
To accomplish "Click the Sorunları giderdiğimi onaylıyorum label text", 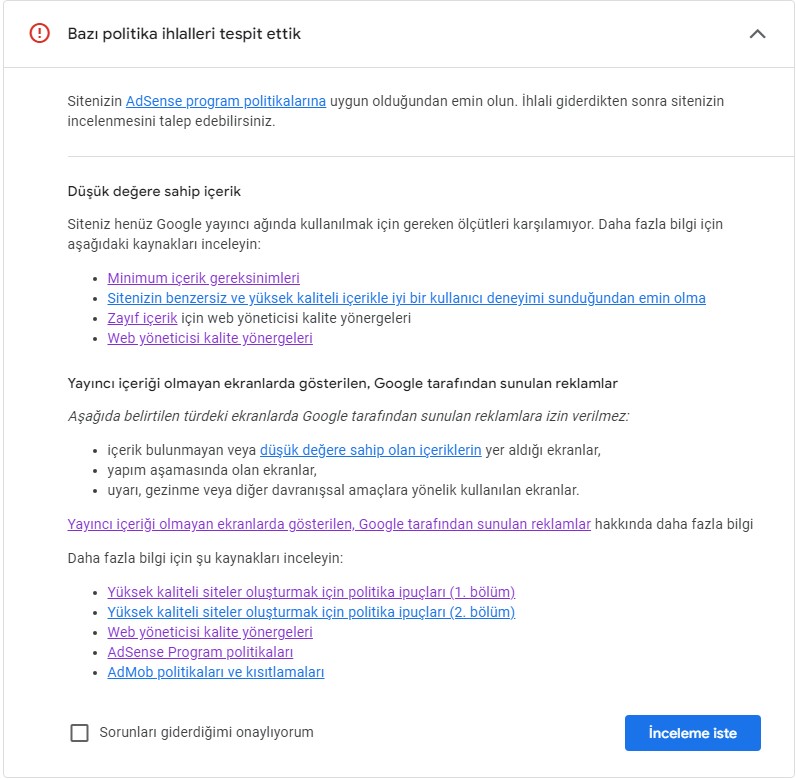I will tap(207, 732).
